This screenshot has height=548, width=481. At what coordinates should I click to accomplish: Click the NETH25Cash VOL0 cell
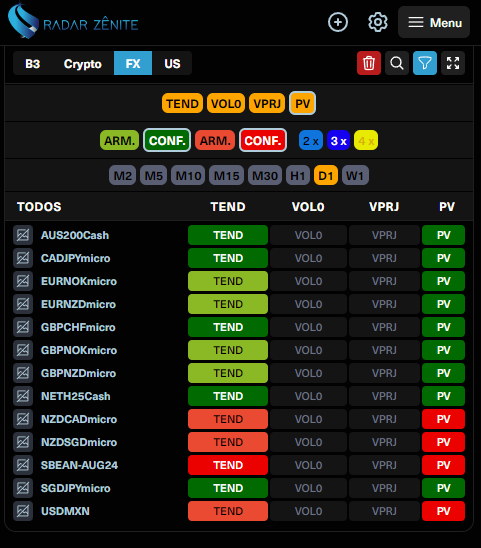click(308, 396)
